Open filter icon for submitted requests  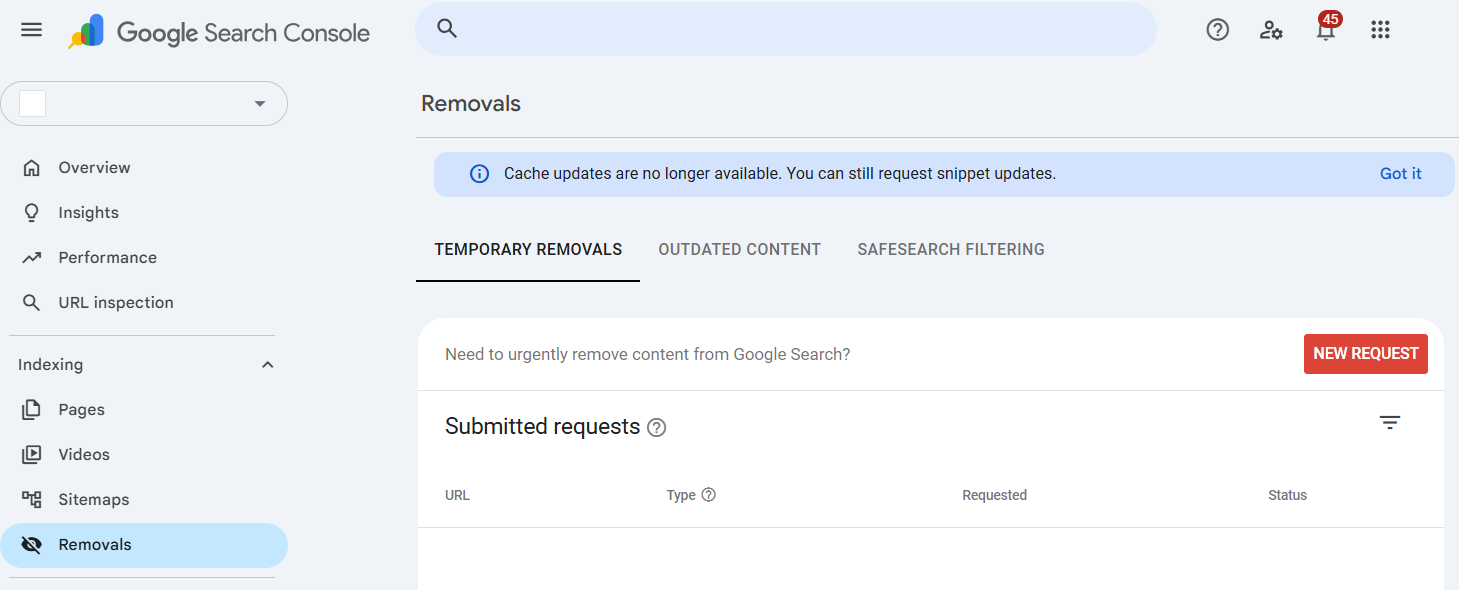pos(1390,423)
